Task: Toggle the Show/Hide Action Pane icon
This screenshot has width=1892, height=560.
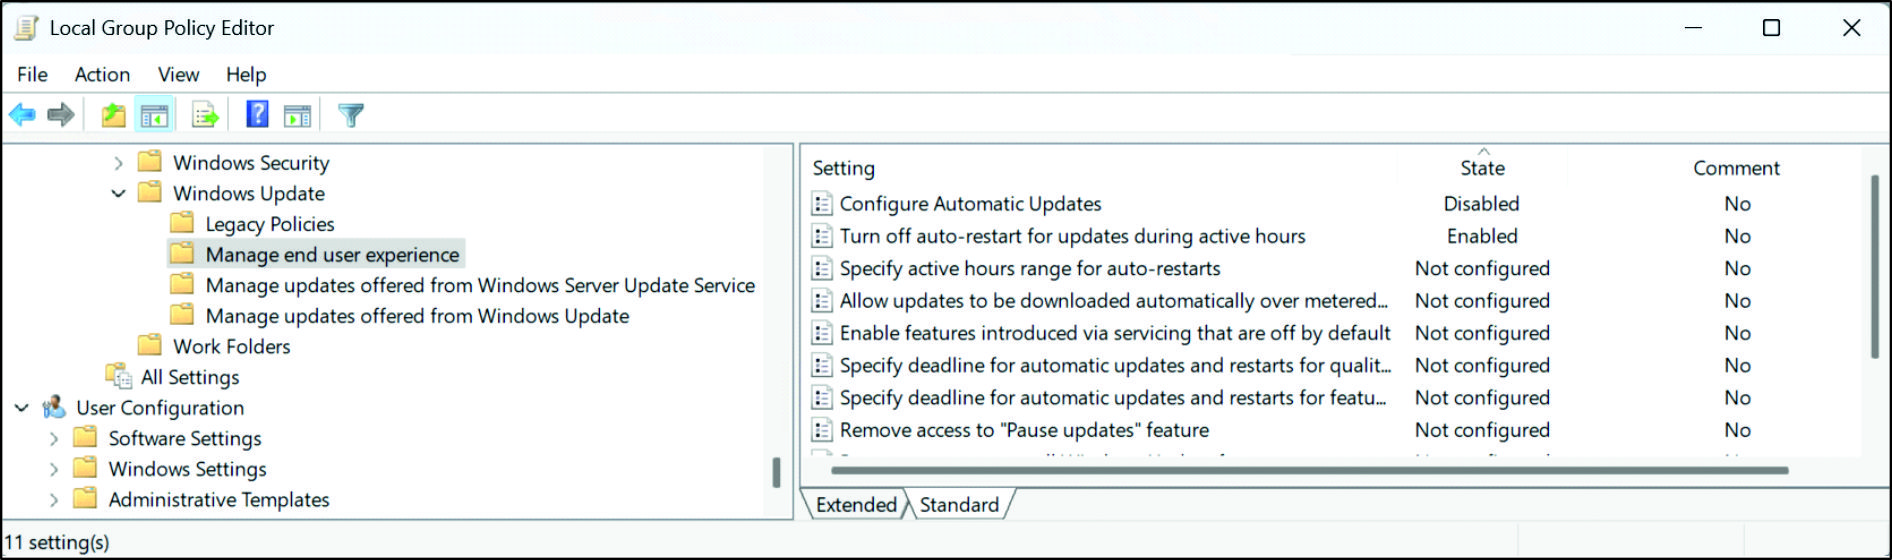Action: pos(297,115)
